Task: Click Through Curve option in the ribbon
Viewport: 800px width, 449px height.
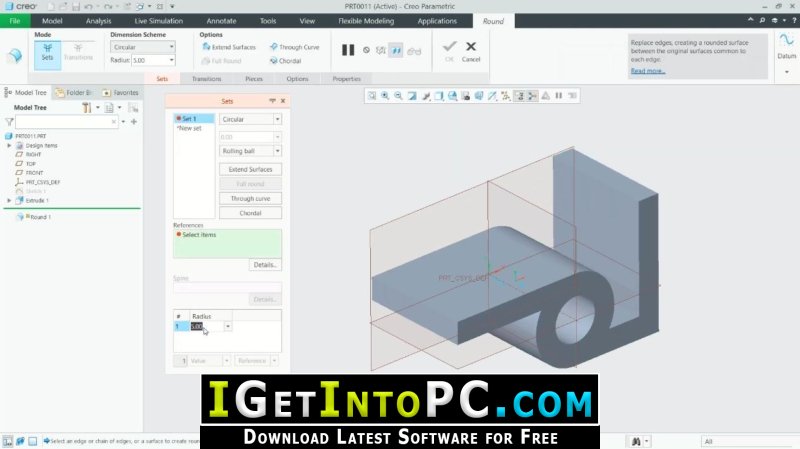Action: tap(294, 47)
